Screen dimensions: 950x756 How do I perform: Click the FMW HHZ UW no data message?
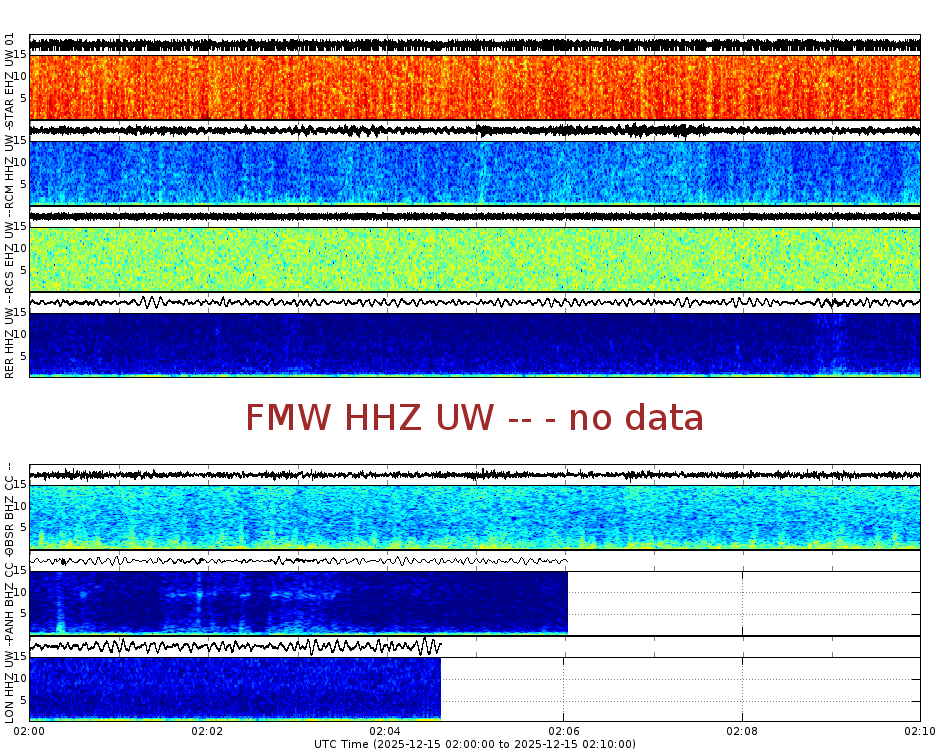coord(475,418)
